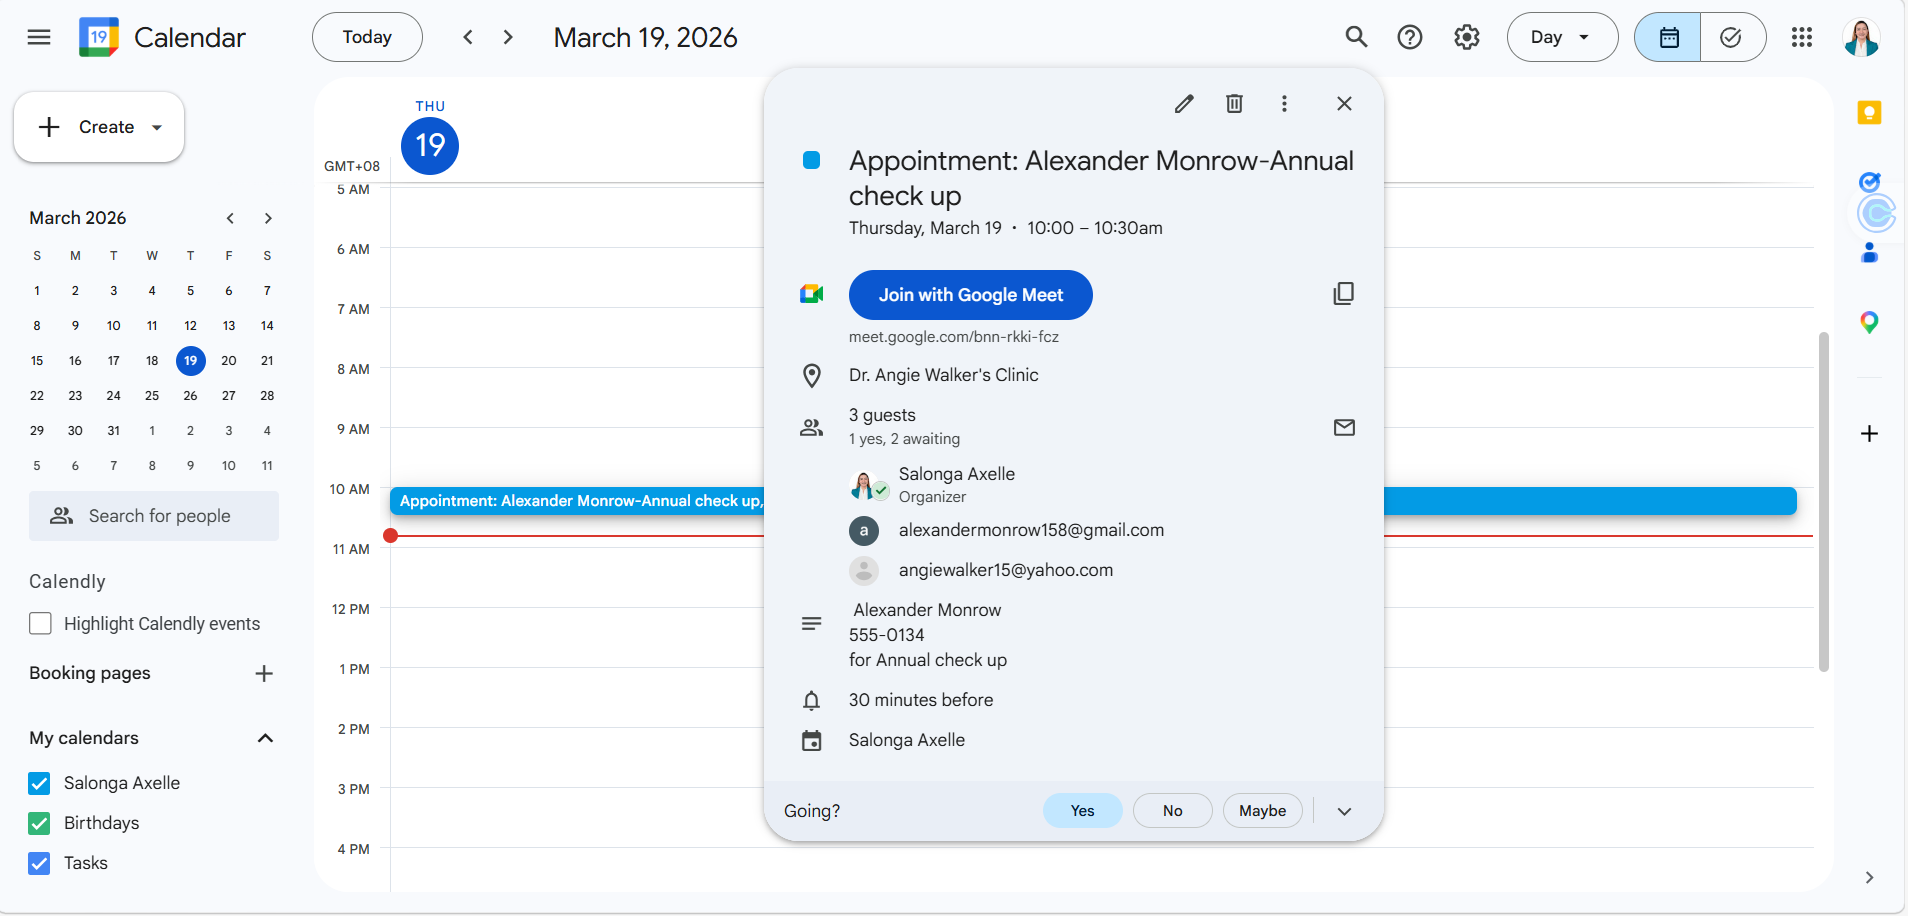
Task: Delete the event with trash icon
Action: tap(1234, 104)
